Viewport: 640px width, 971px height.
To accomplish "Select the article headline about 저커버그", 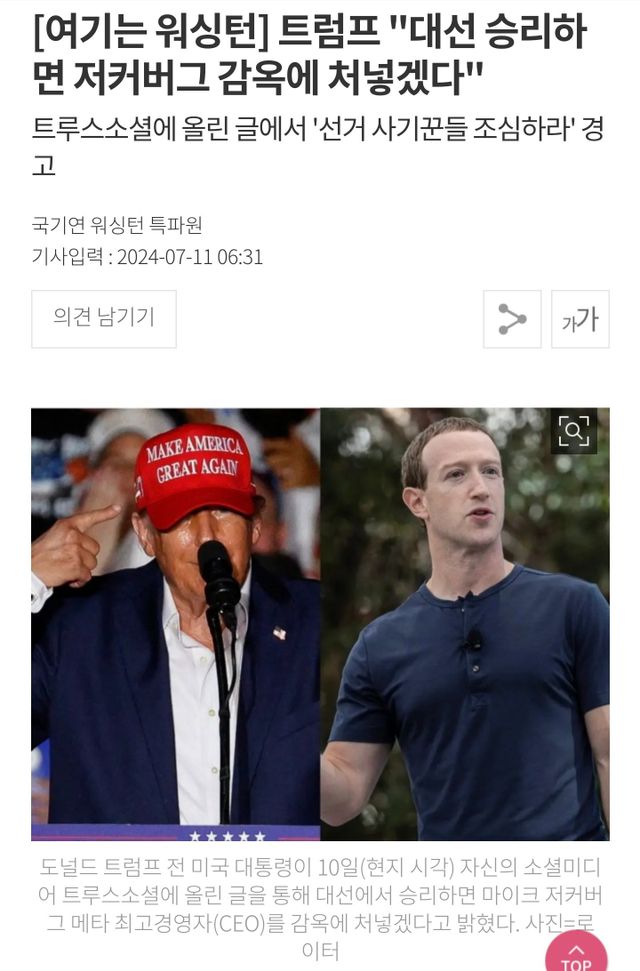I will (x=310, y=54).
